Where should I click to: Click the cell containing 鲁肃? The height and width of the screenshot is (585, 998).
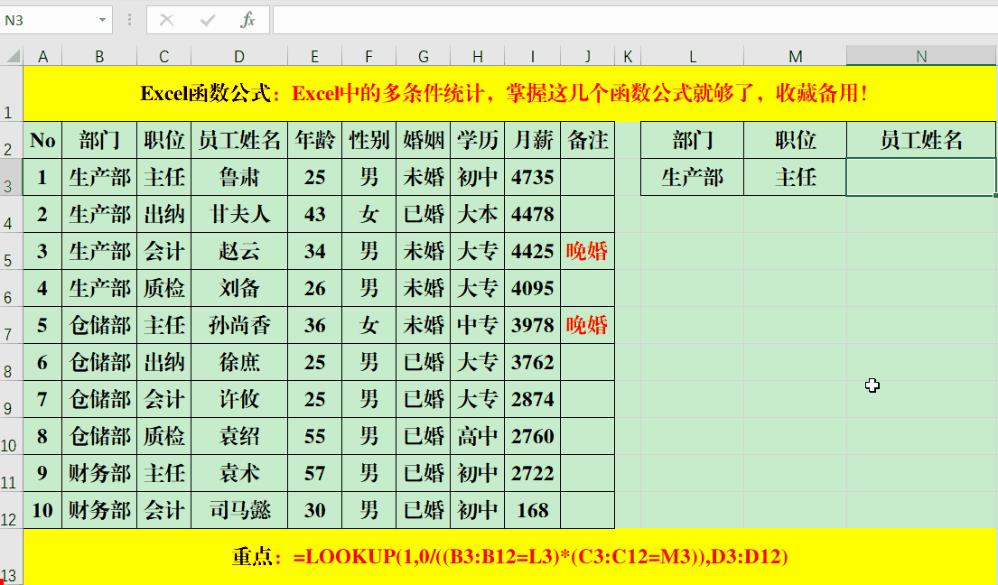238,176
